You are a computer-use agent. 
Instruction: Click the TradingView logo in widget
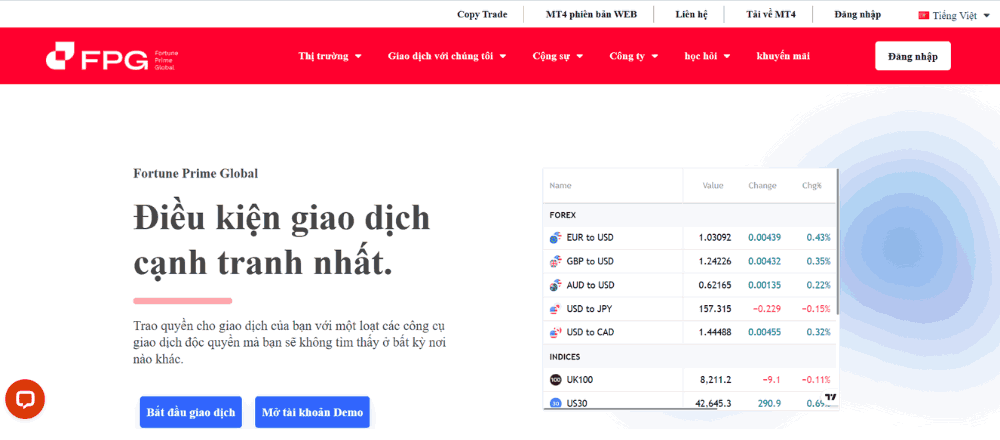coord(830,397)
